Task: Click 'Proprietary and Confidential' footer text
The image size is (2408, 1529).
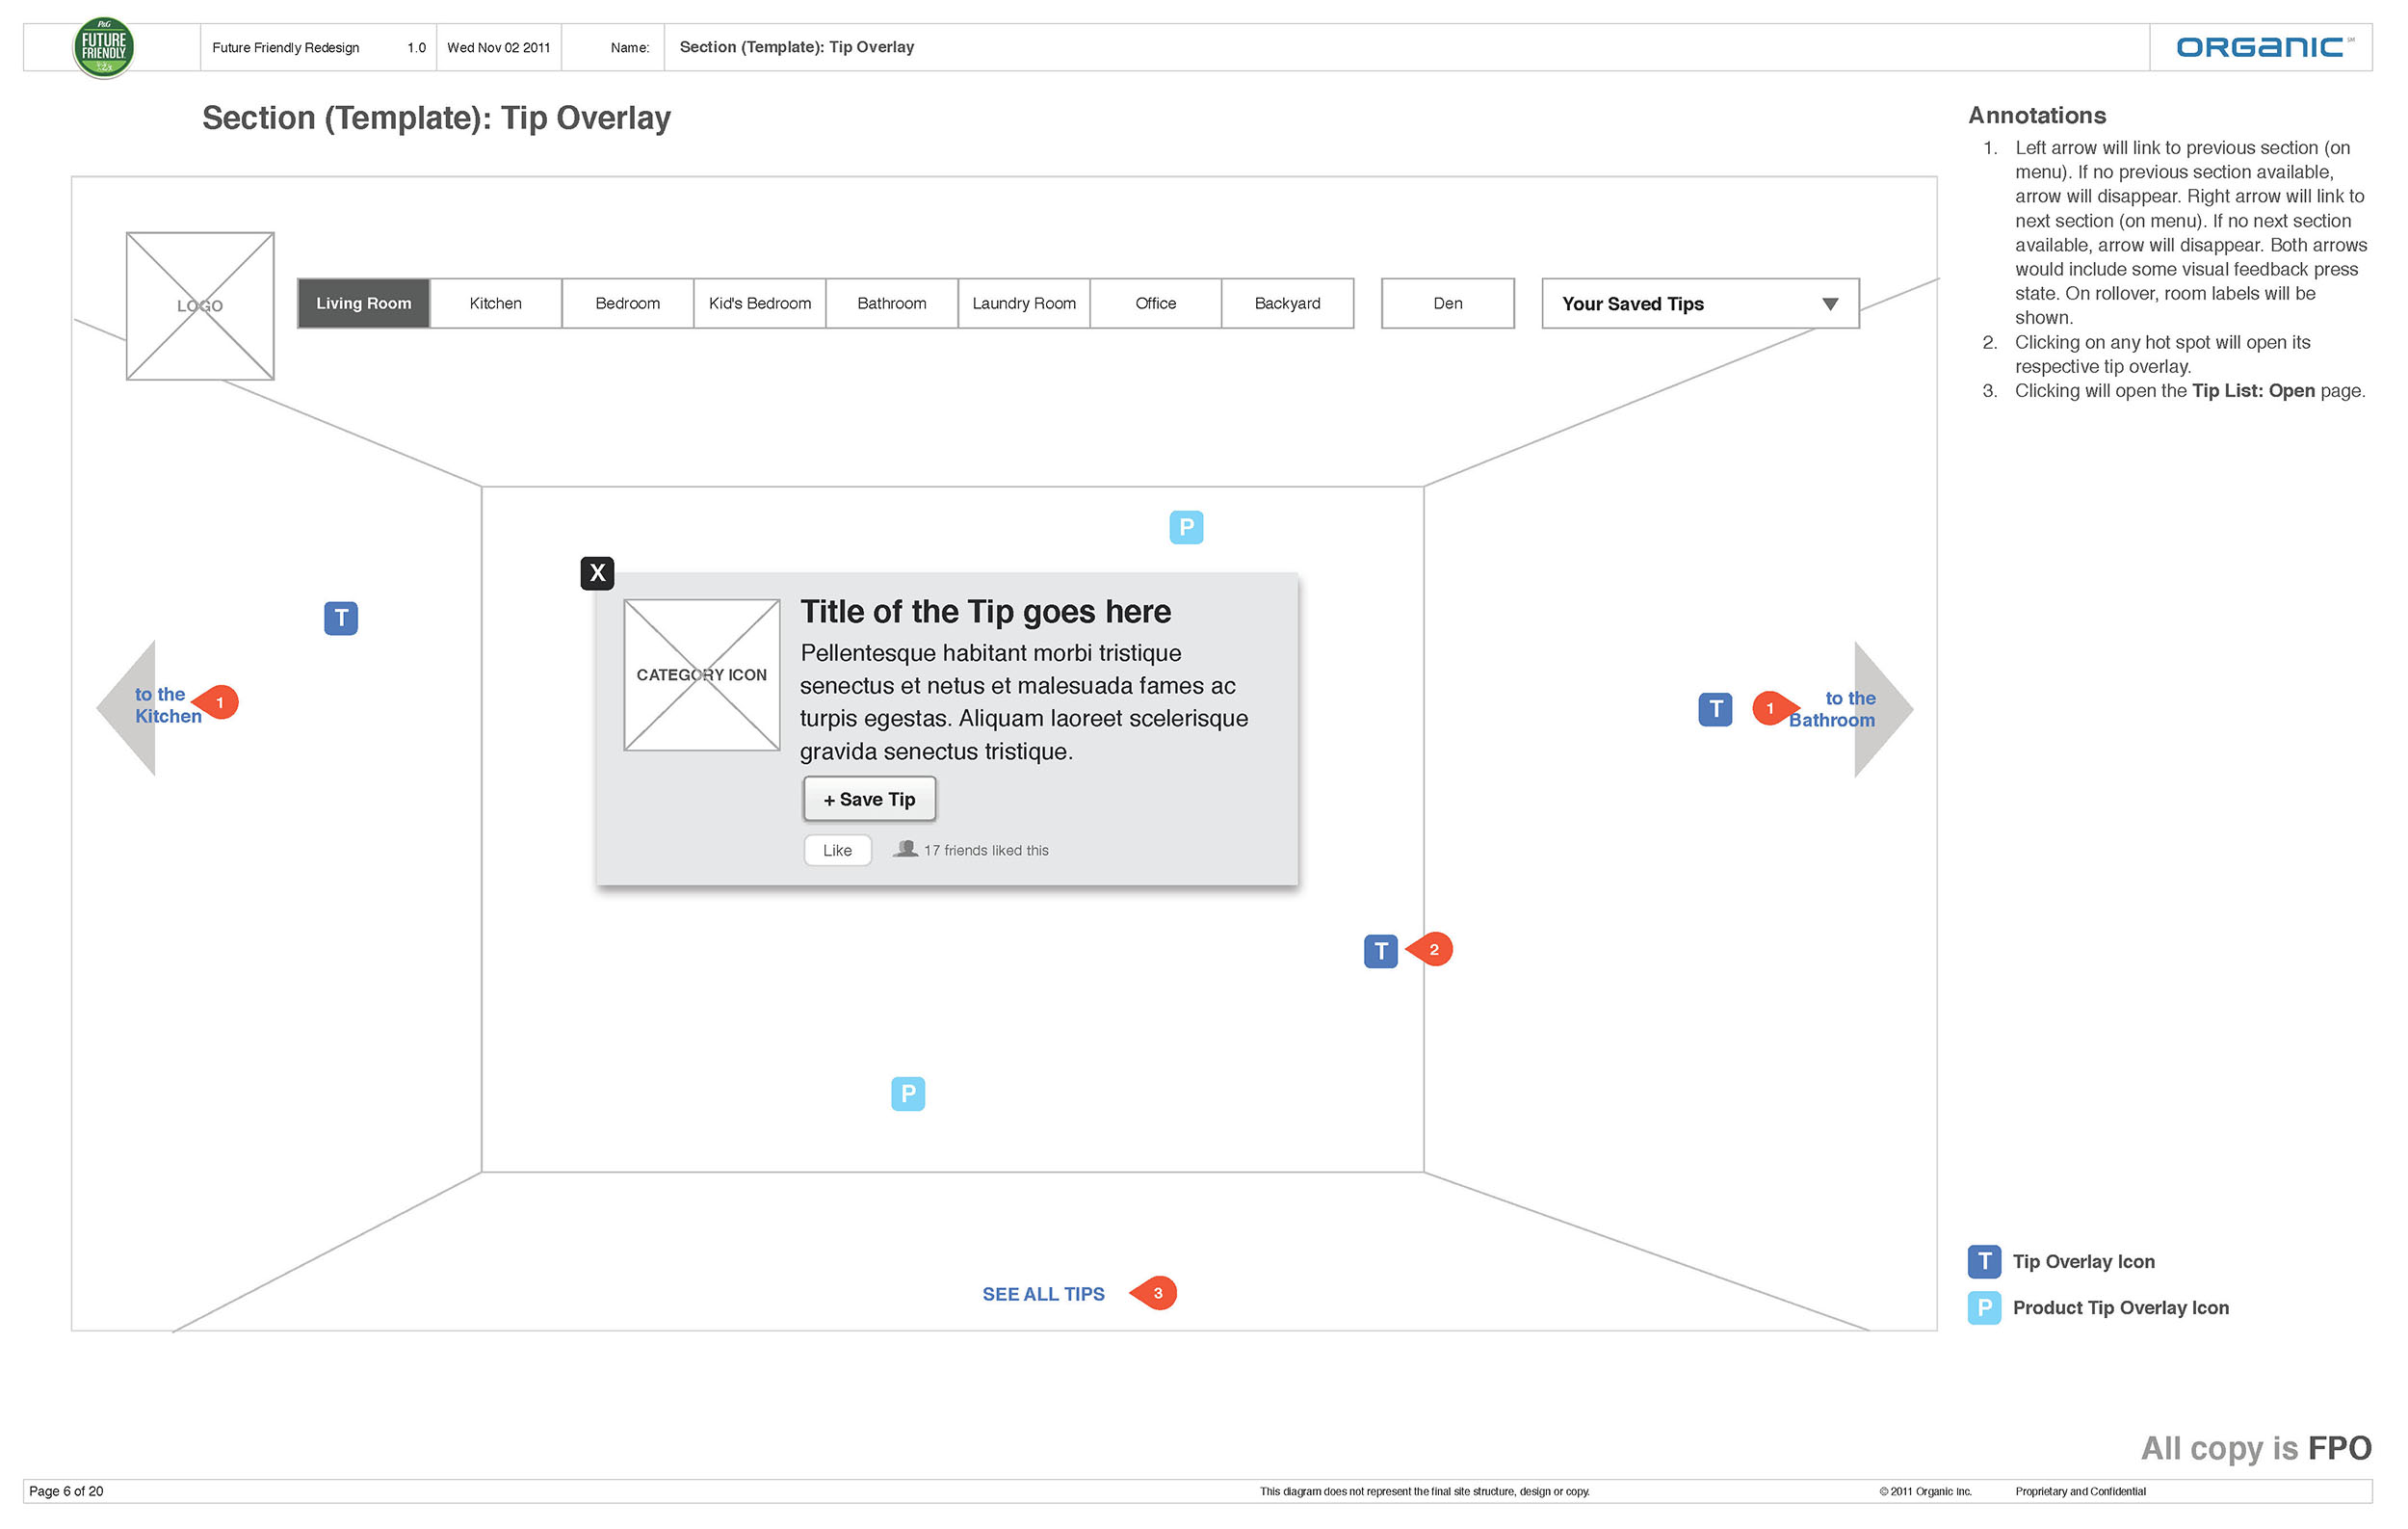Action: pyautogui.click(x=2080, y=1491)
